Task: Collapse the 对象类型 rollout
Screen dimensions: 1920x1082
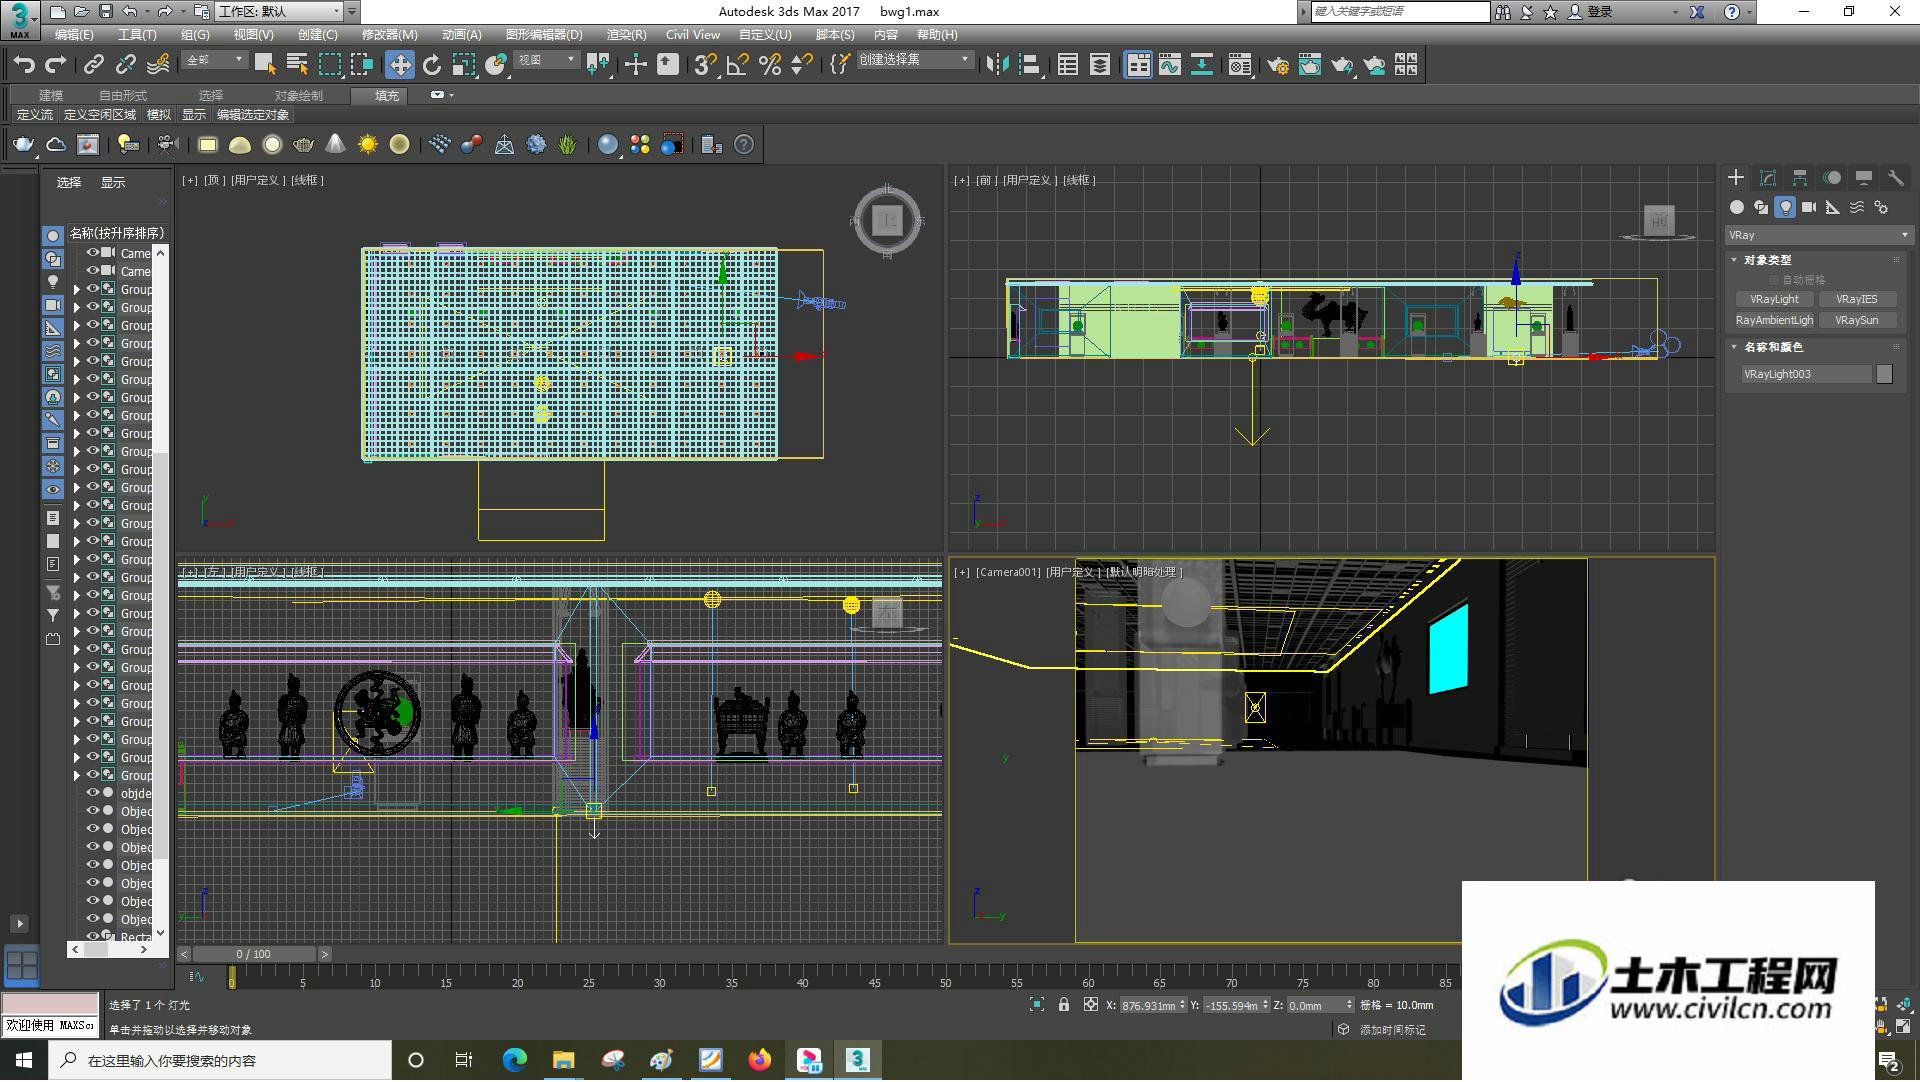Action: [x=1735, y=260]
